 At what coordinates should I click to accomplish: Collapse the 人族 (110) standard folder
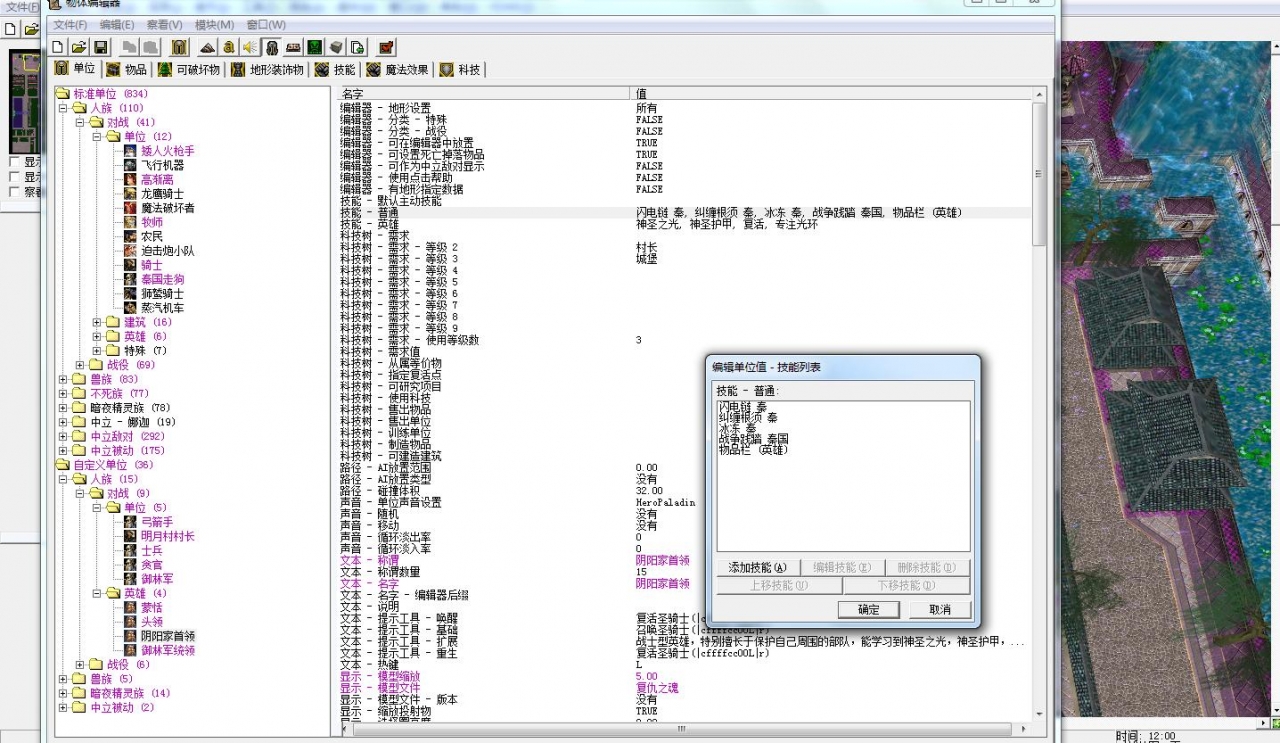pos(63,108)
